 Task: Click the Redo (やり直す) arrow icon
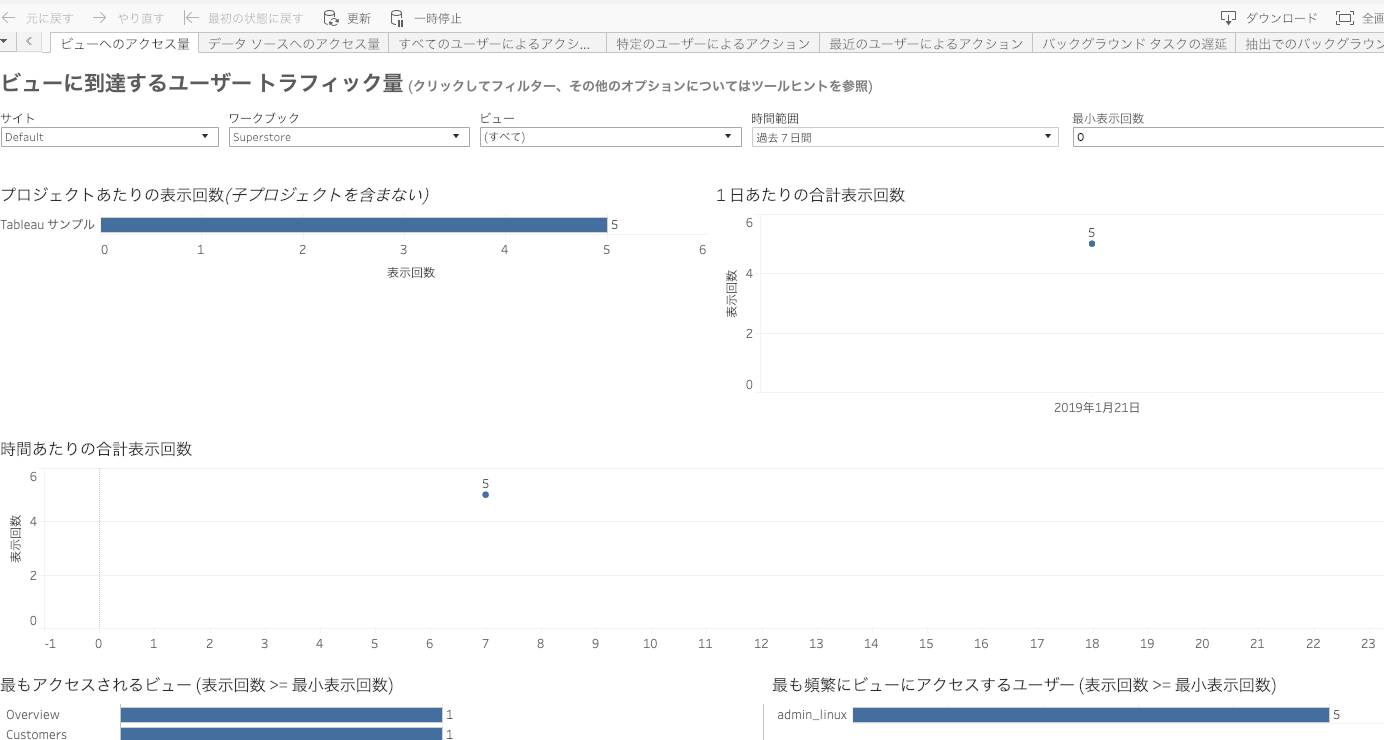[x=100, y=18]
